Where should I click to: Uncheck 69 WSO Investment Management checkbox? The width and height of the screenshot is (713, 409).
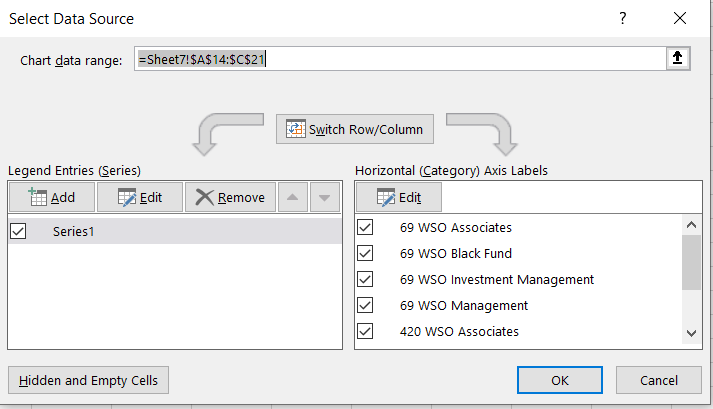[365, 279]
